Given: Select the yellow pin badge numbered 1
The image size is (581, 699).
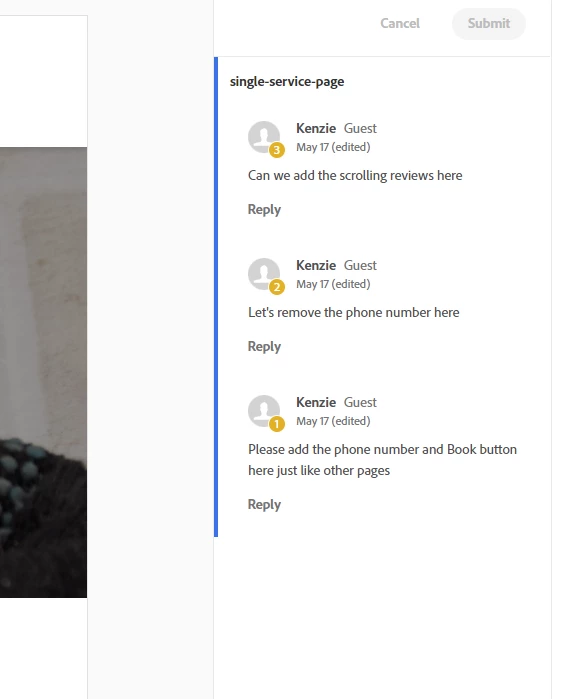Looking at the screenshot, I should 276,424.
